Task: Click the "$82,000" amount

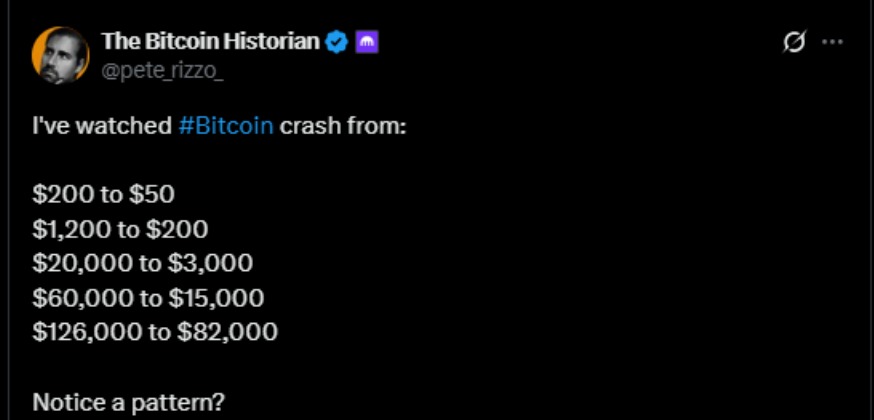Action: click(x=227, y=332)
